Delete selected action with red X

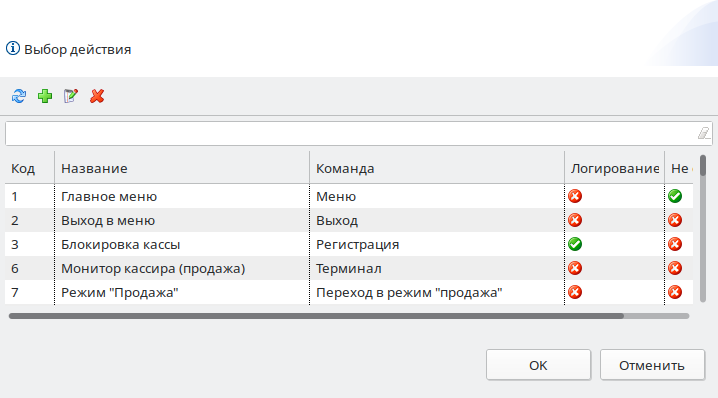click(97, 96)
